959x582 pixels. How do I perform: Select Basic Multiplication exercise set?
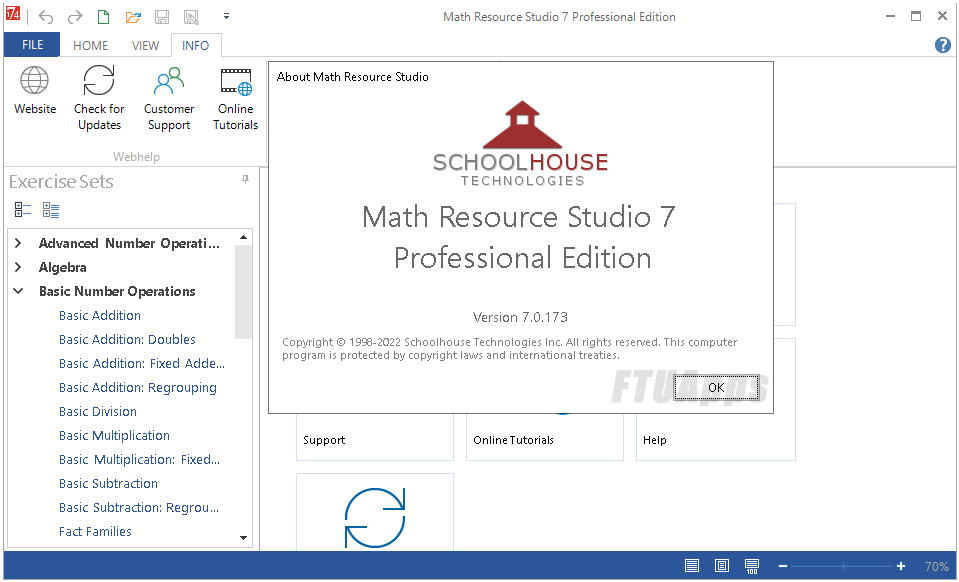pos(114,435)
